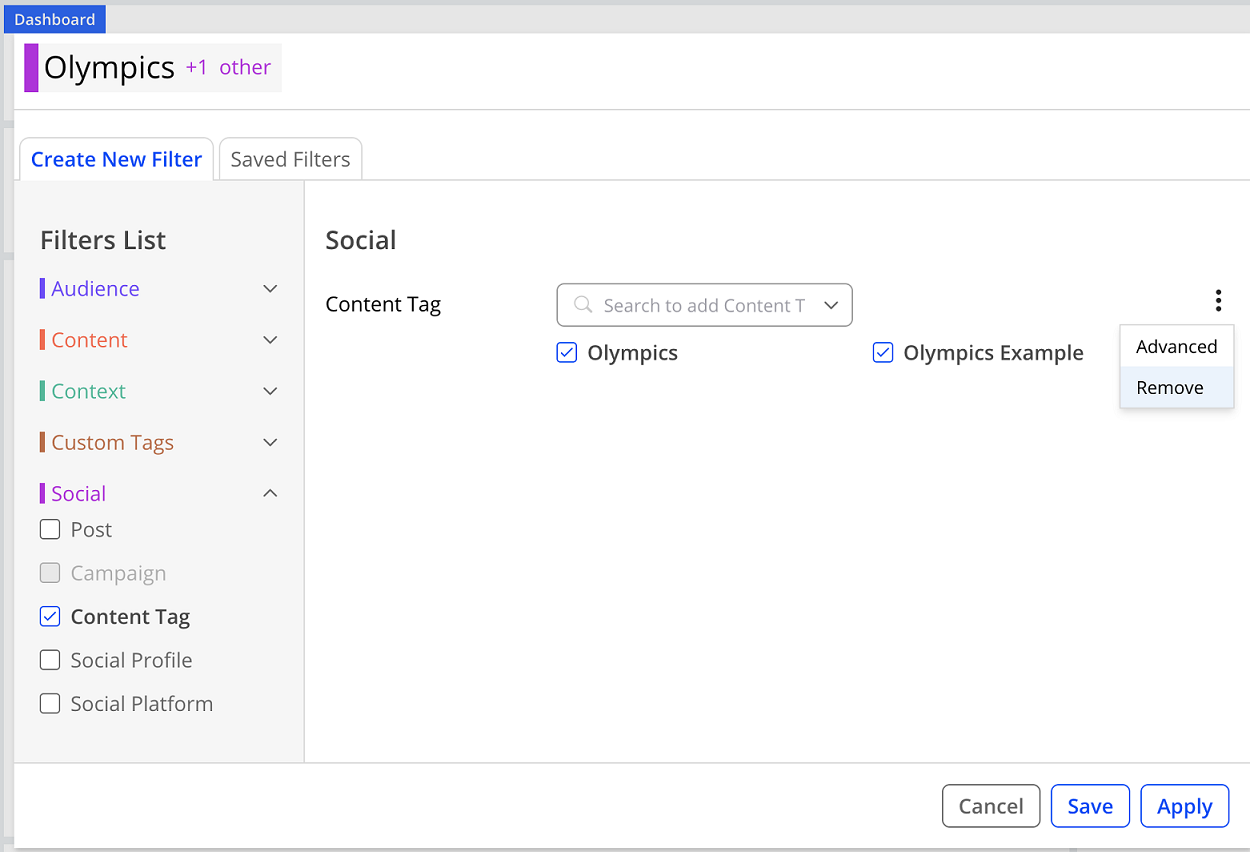The height and width of the screenshot is (852, 1250).
Task: Enable the Social Platform checkbox
Action: [x=50, y=704]
